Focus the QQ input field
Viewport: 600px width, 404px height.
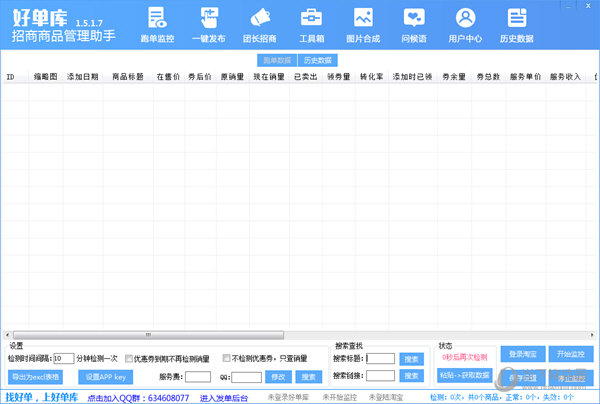click(246, 377)
